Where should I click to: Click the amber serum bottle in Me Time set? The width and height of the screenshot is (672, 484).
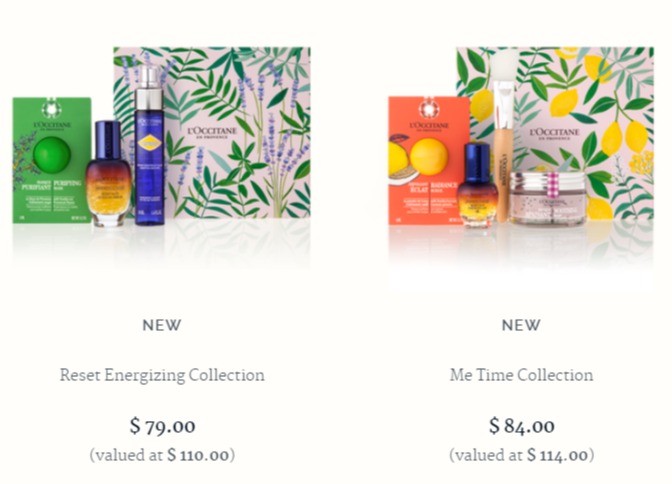477,185
